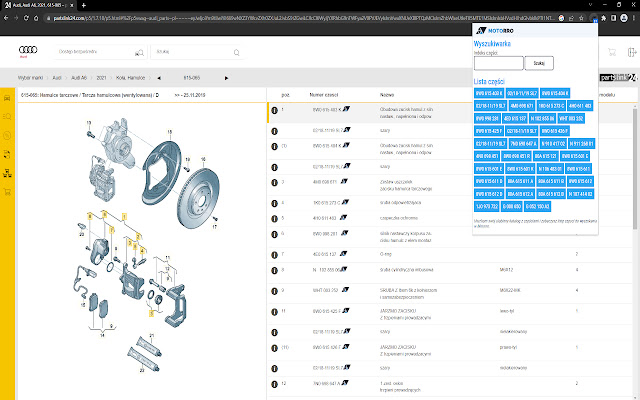Click Motorro icon next to 4M0 698 671
640x400 pixels.
344,181
